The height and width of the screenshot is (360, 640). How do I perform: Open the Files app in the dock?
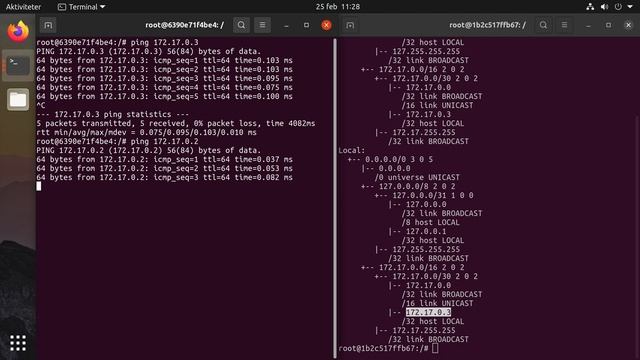click(18, 100)
